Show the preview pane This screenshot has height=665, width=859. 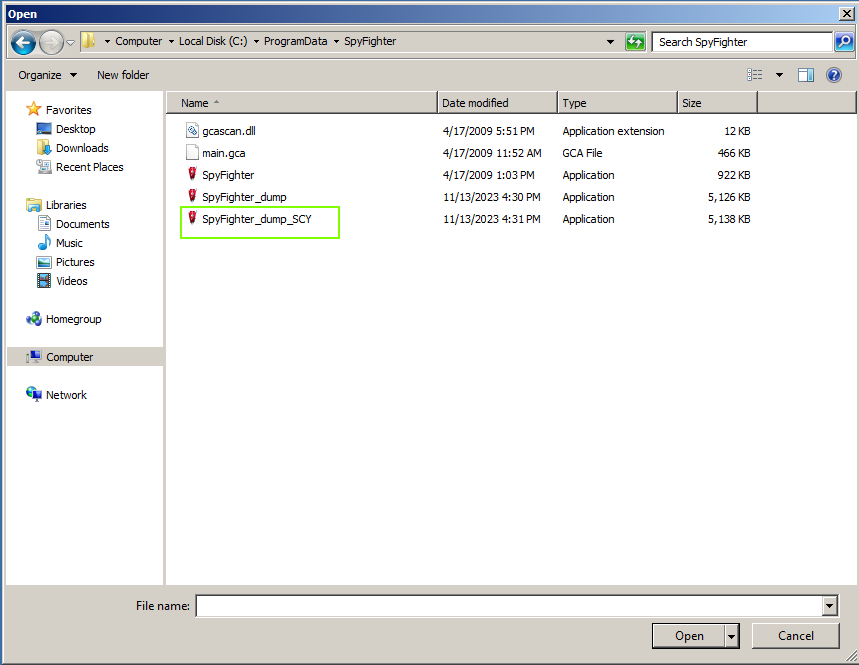pyautogui.click(x=806, y=75)
